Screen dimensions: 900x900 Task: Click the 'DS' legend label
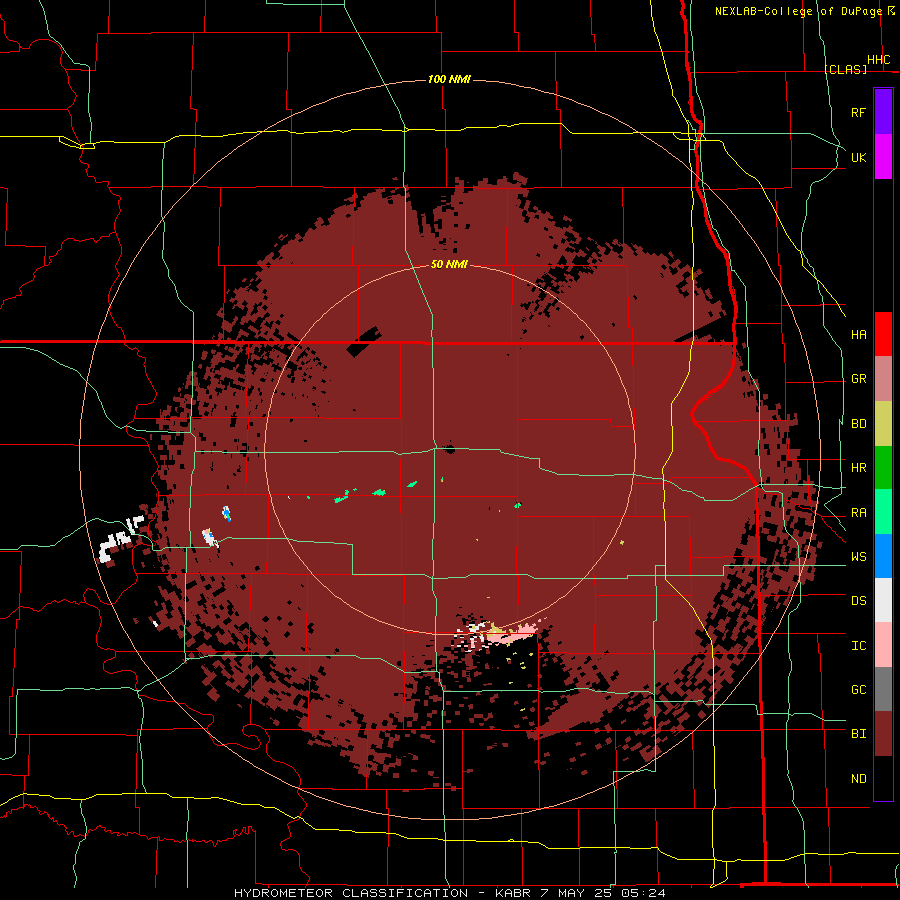(858, 601)
